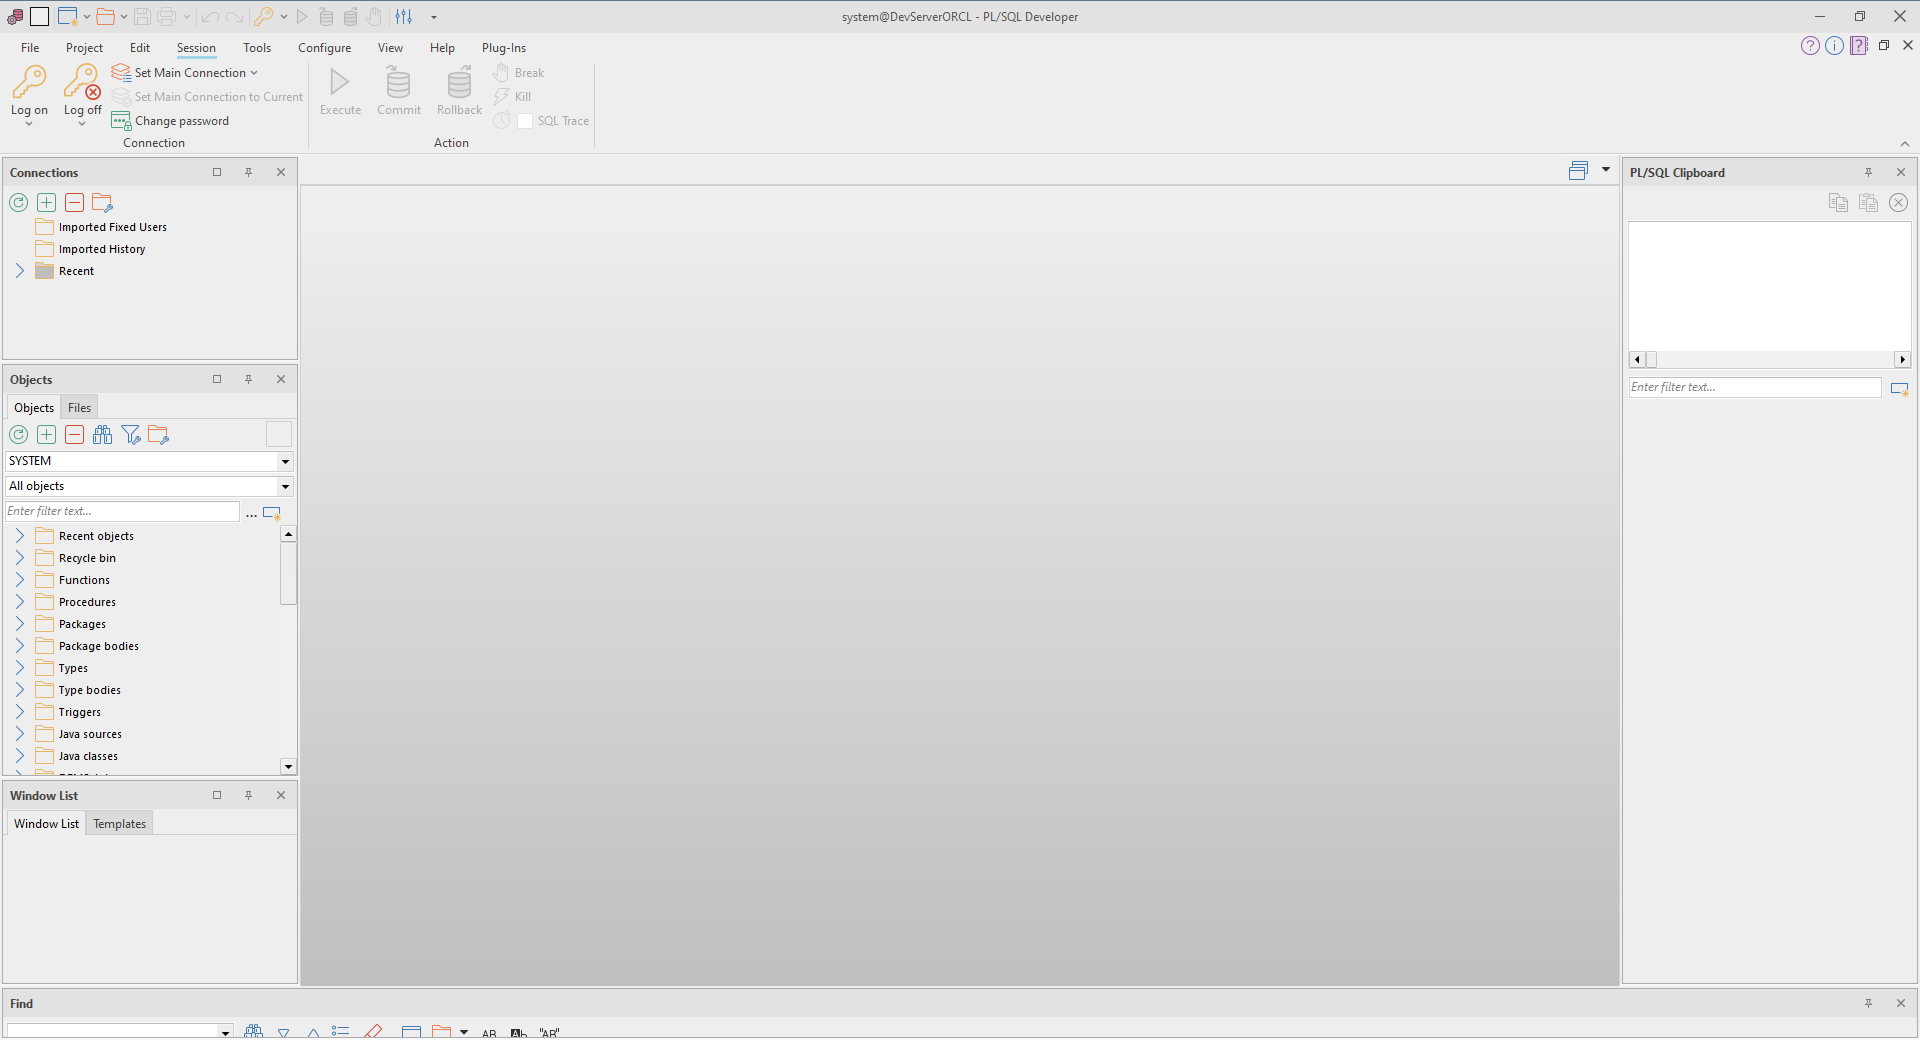Viewport: 1920px width, 1040px height.
Task: Open the Help ribbon tab
Action: (x=442, y=48)
